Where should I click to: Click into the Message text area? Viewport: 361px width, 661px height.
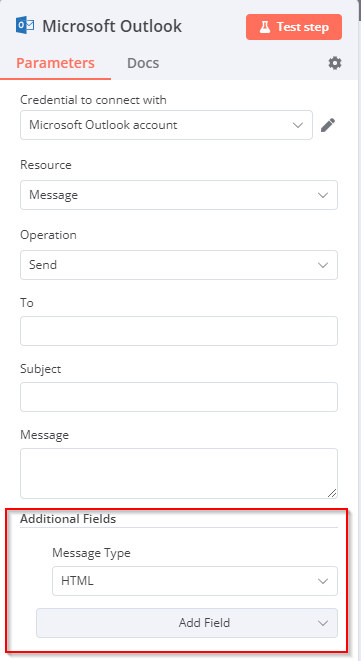coord(179,473)
